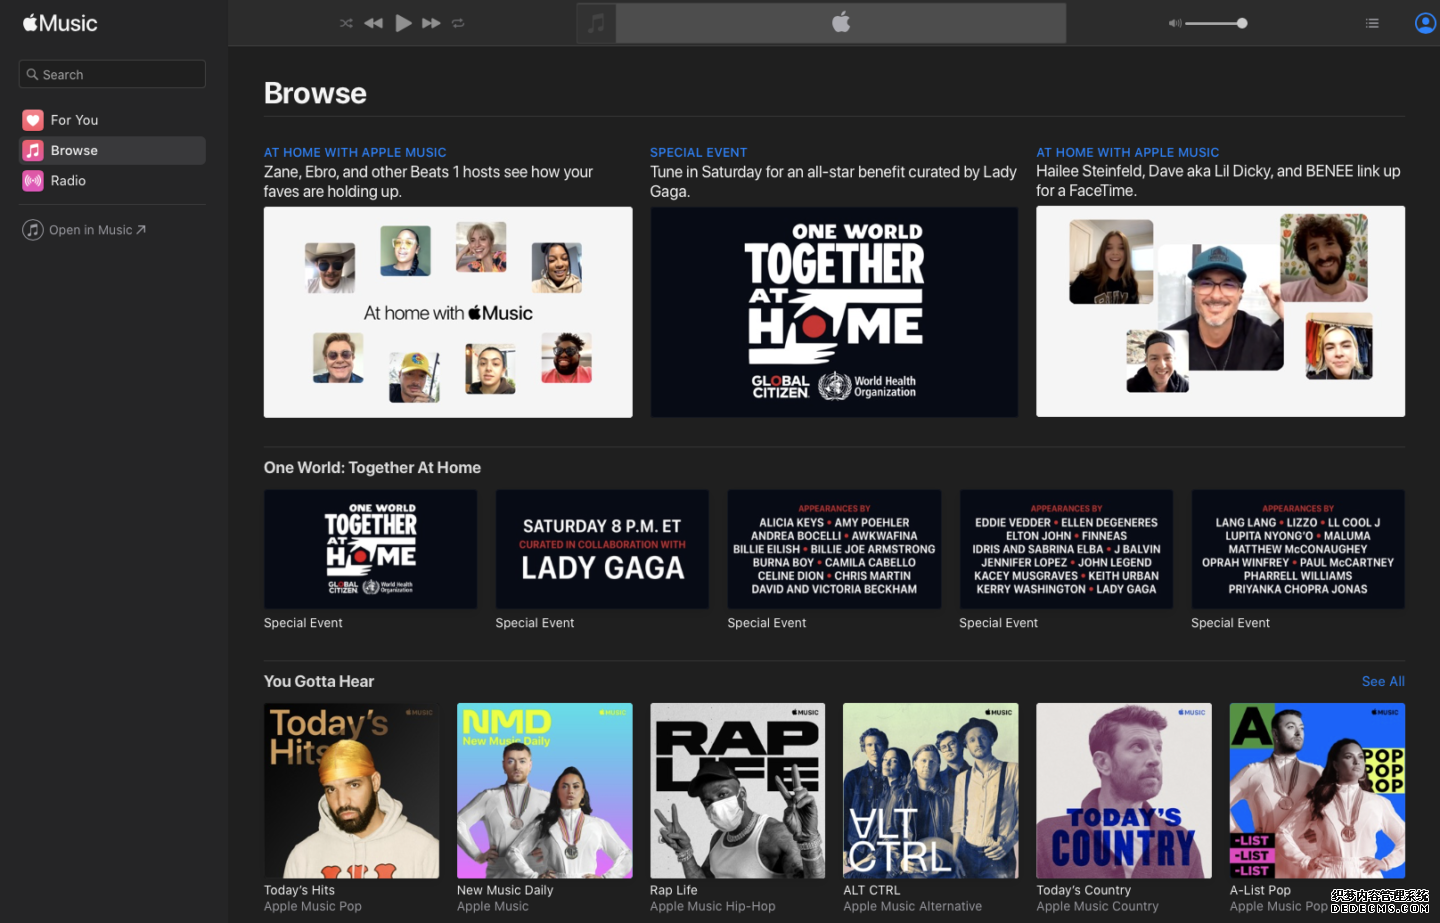Click the Apple Music logo
Viewport: 1440px width, 923px height.
[x=60, y=23]
